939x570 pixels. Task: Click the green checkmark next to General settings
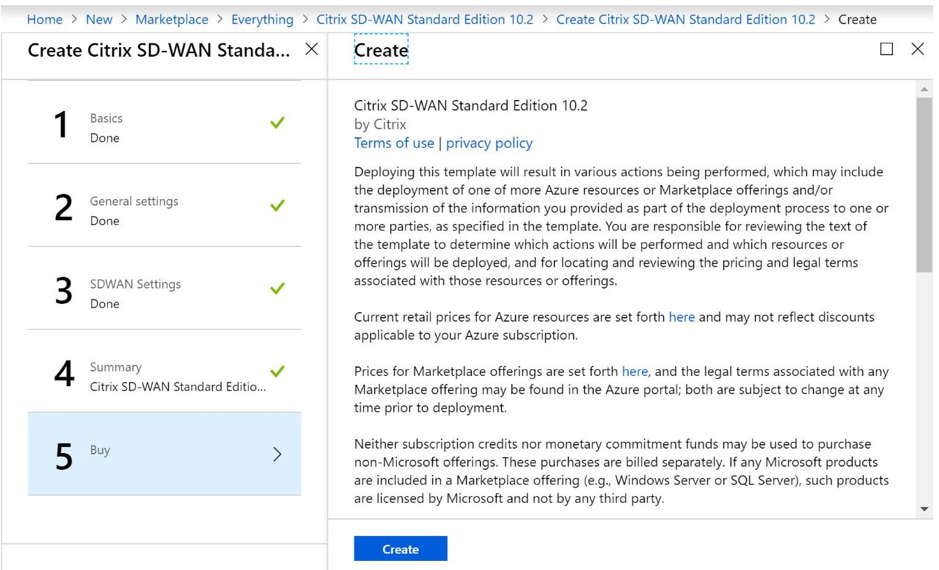(277, 205)
